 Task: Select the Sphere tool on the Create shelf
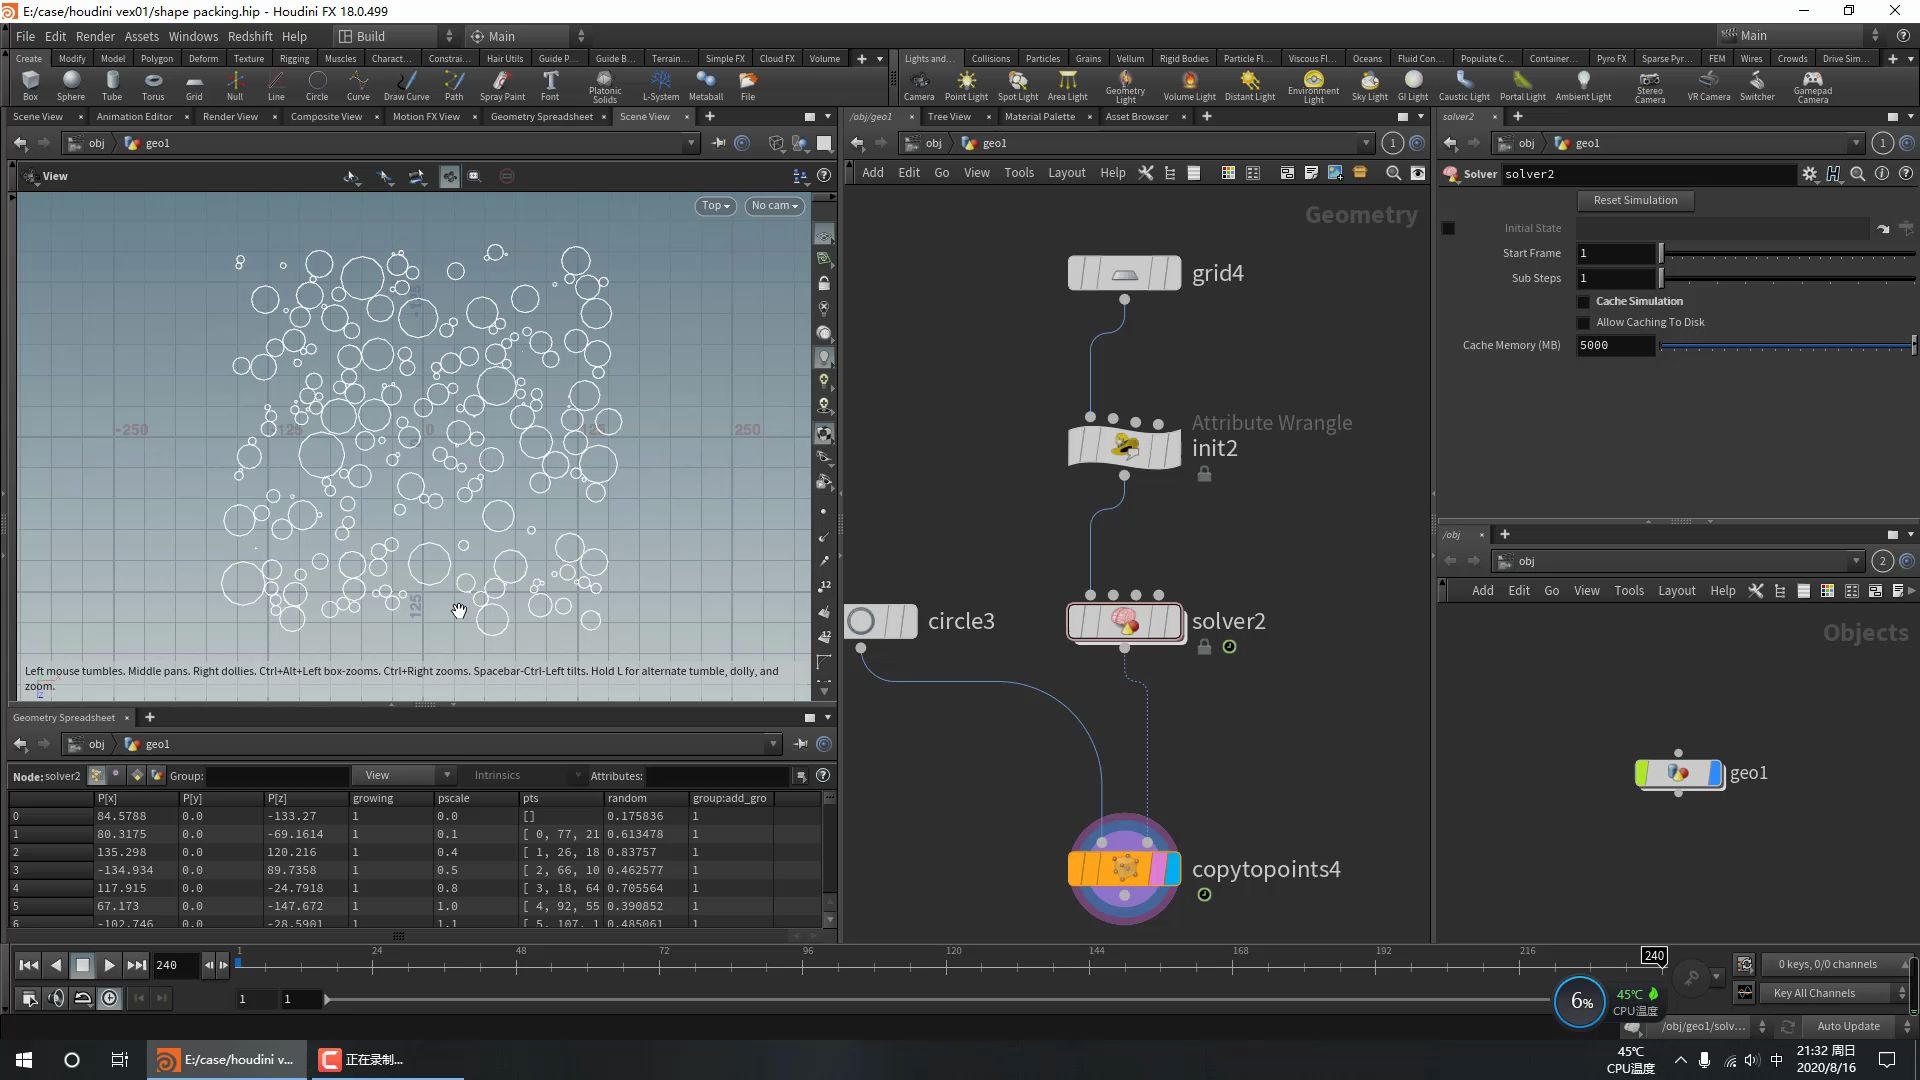(70, 85)
